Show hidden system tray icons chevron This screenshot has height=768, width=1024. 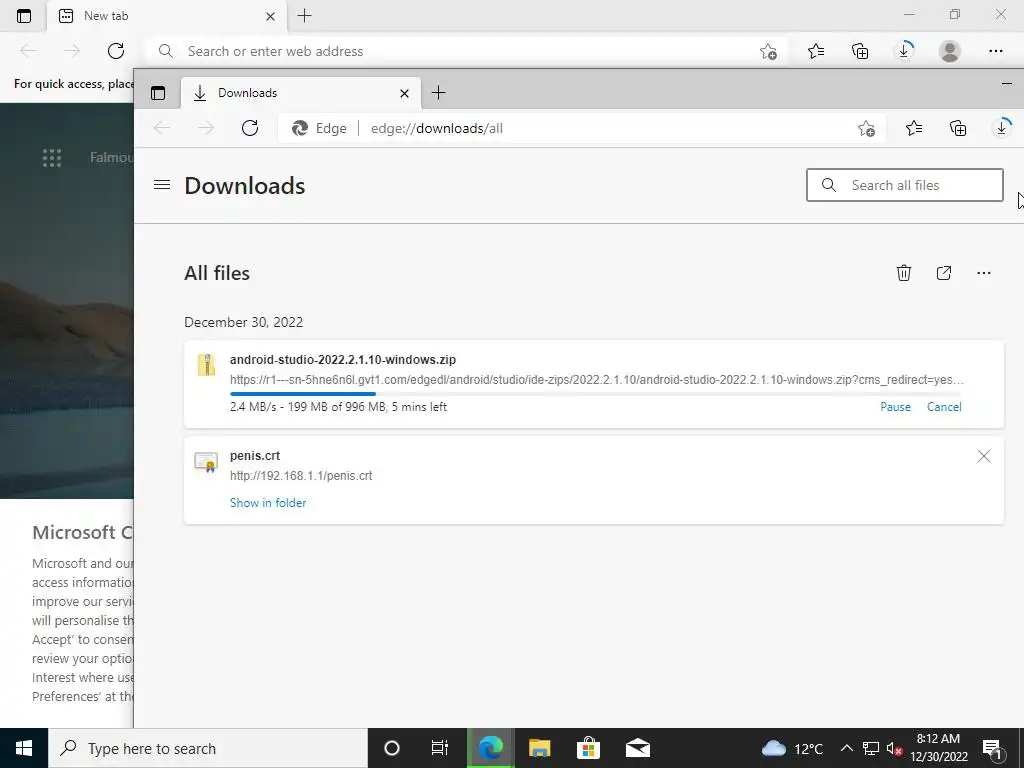[x=846, y=748]
